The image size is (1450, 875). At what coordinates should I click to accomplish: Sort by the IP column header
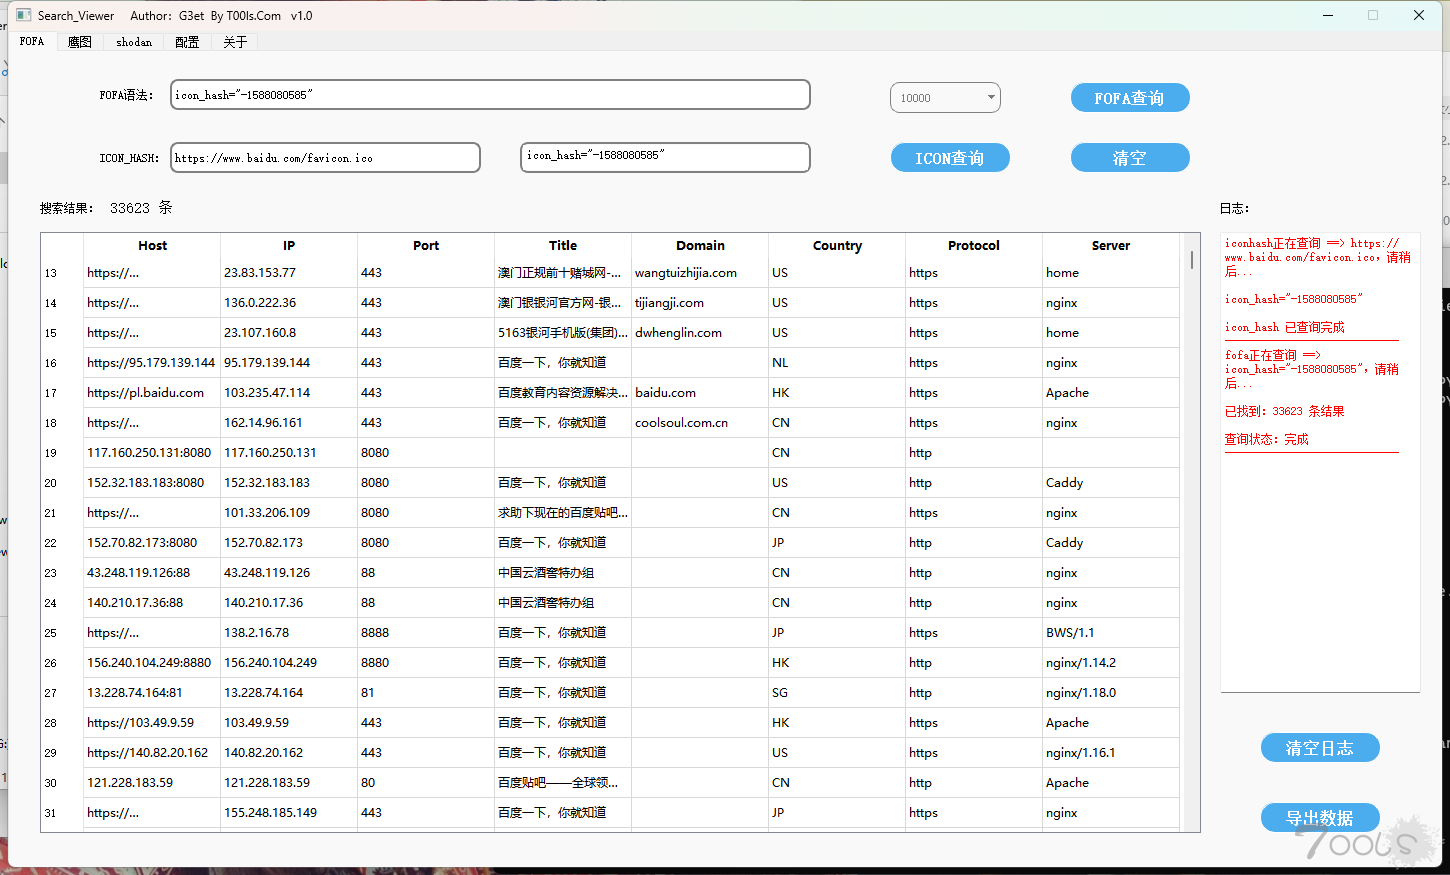tap(289, 246)
